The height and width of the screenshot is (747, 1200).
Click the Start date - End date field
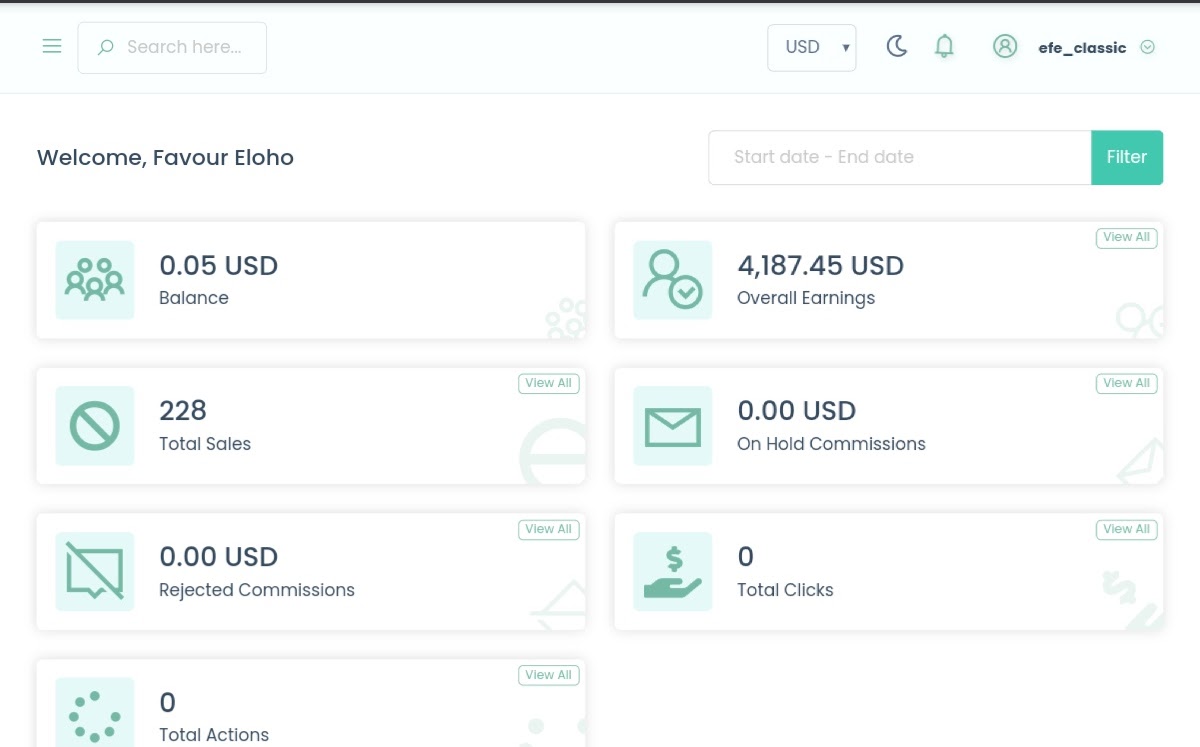pyautogui.click(x=899, y=158)
